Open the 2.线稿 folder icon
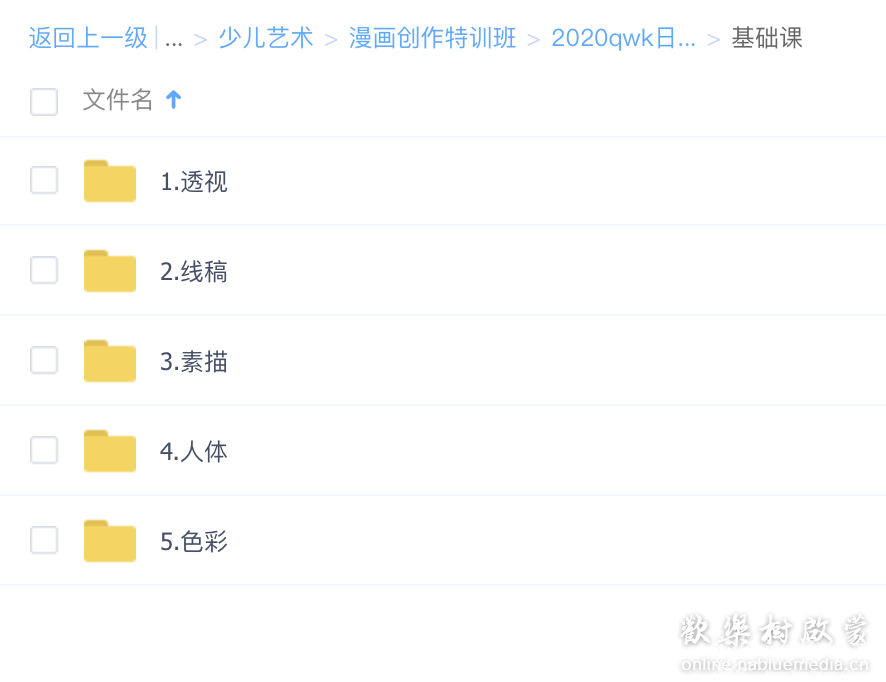The image size is (886, 682). tap(110, 271)
